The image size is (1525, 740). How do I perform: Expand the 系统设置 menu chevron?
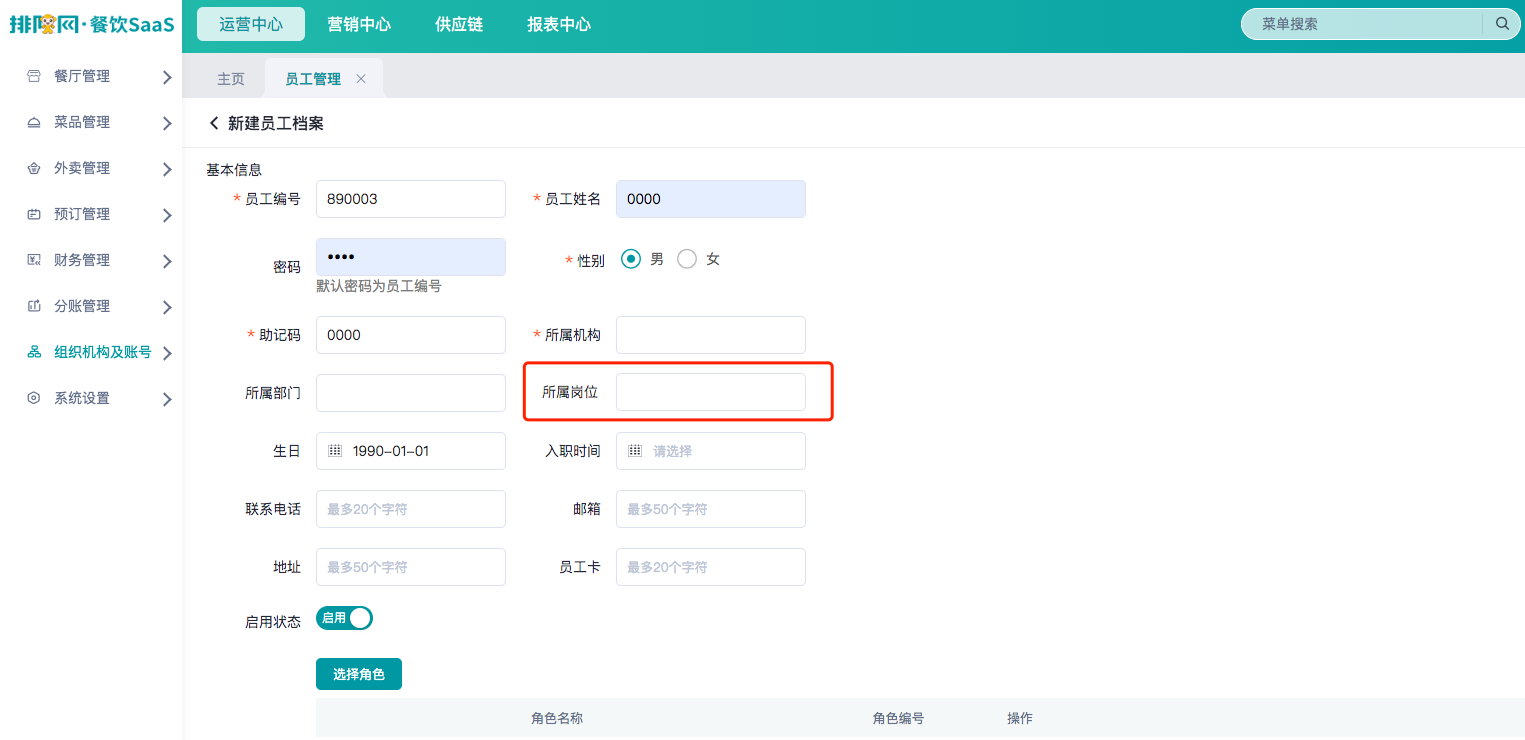(x=167, y=399)
